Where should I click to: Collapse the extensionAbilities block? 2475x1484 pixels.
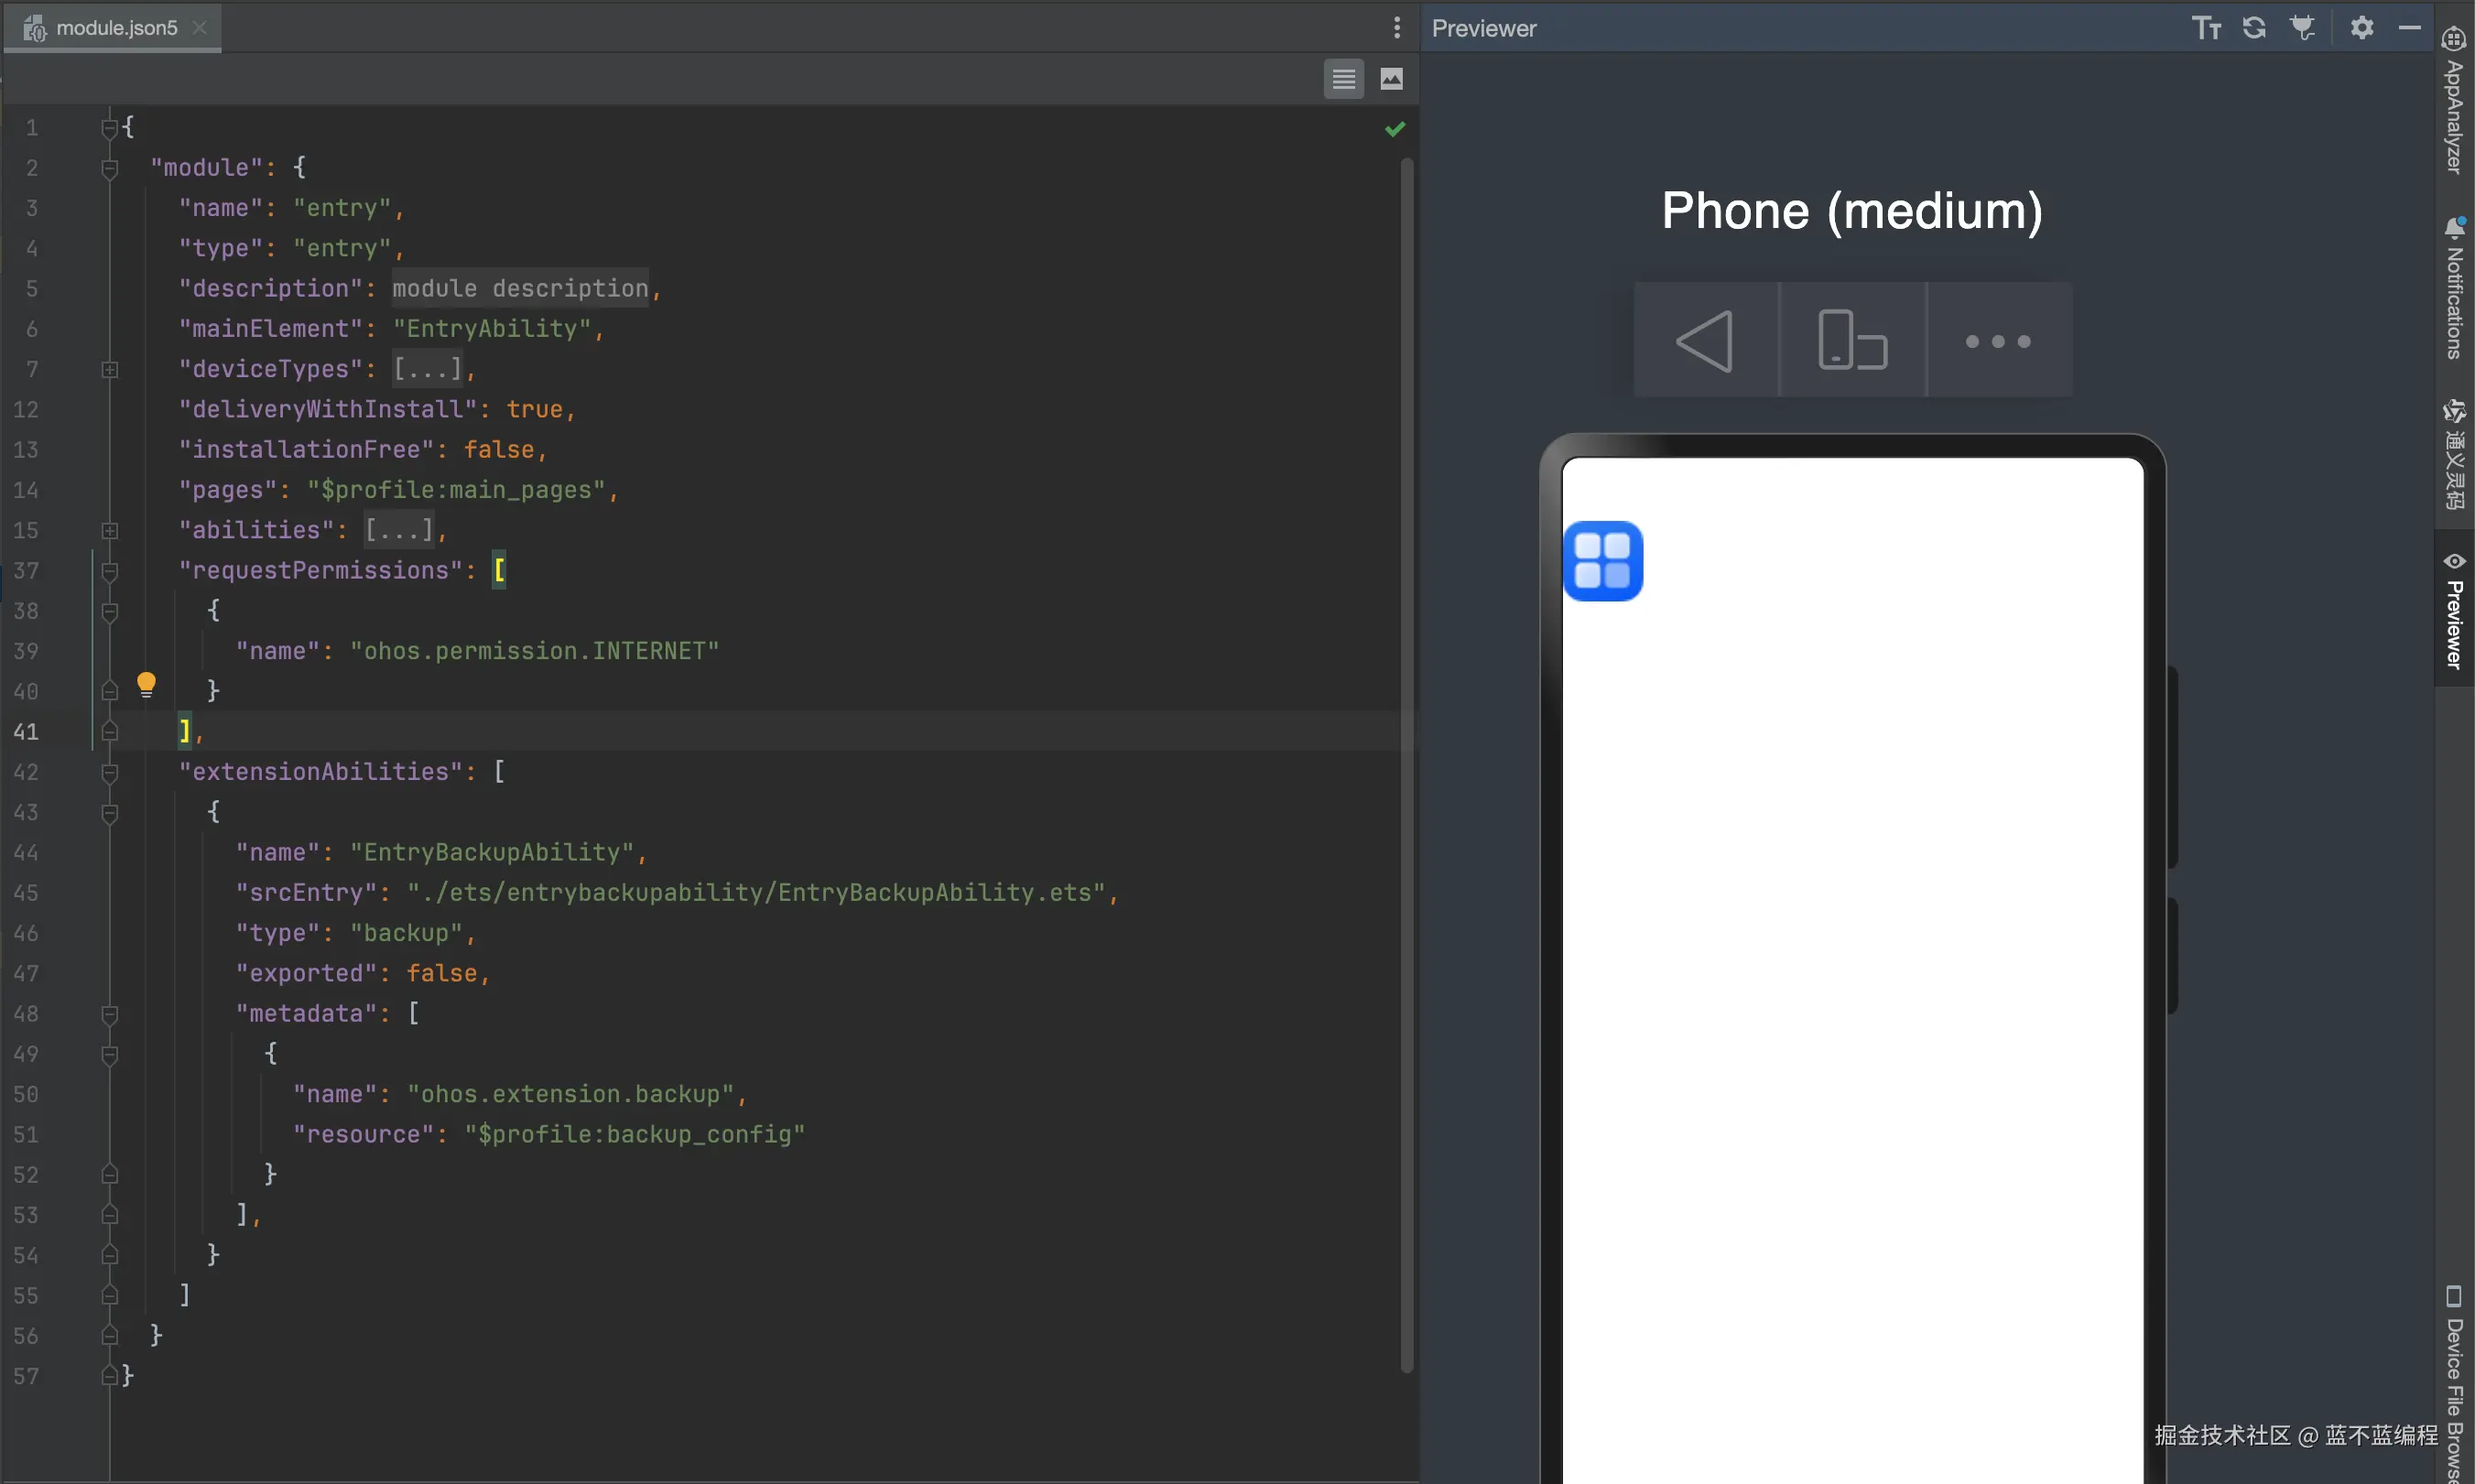pyautogui.click(x=110, y=772)
